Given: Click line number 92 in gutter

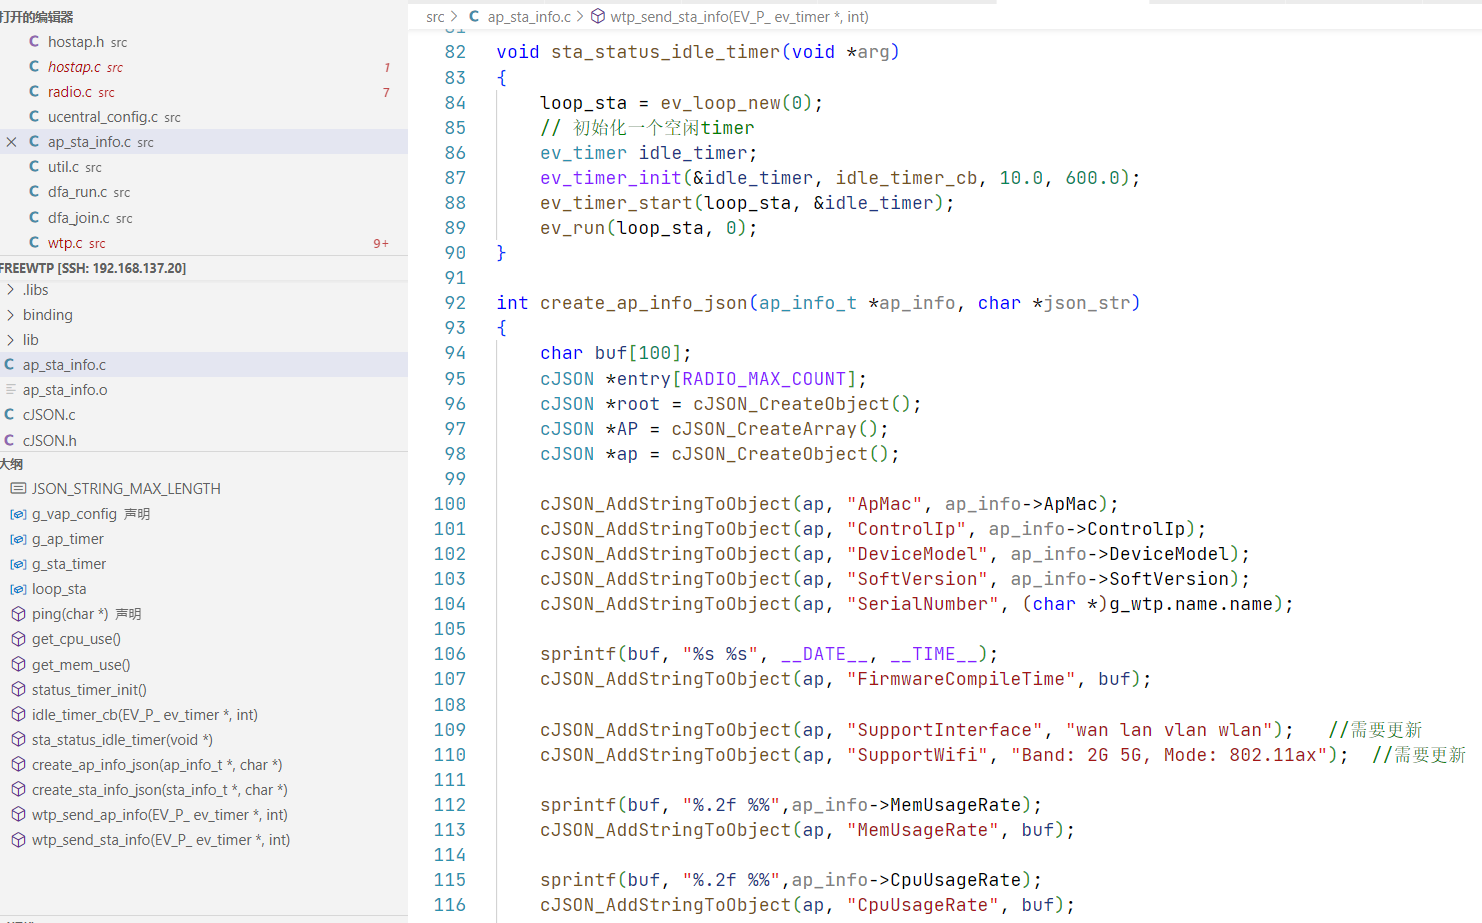Looking at the screenshot, I should pyautogui.click(x=455, y=303).
